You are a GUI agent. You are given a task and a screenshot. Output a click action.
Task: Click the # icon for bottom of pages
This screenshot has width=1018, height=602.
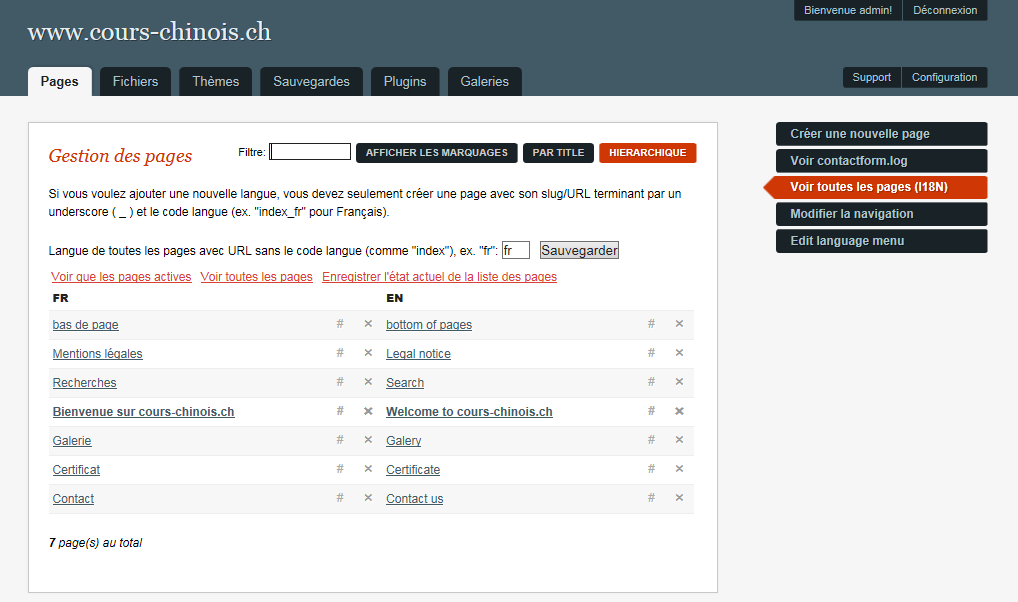click(x=651, y=323)
